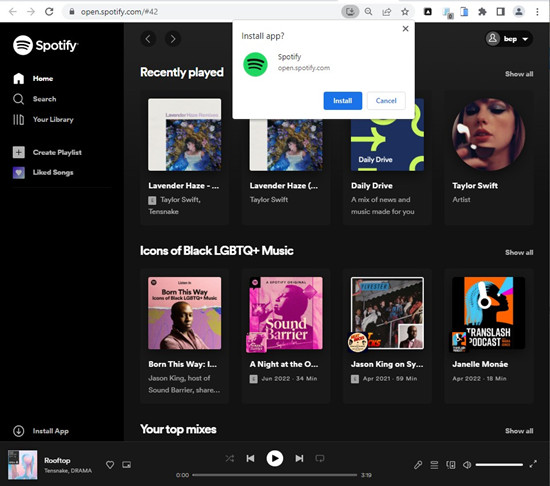The image size is (550, 486).
Task: Show all Recently played items
Action: [x=519, y=74]
